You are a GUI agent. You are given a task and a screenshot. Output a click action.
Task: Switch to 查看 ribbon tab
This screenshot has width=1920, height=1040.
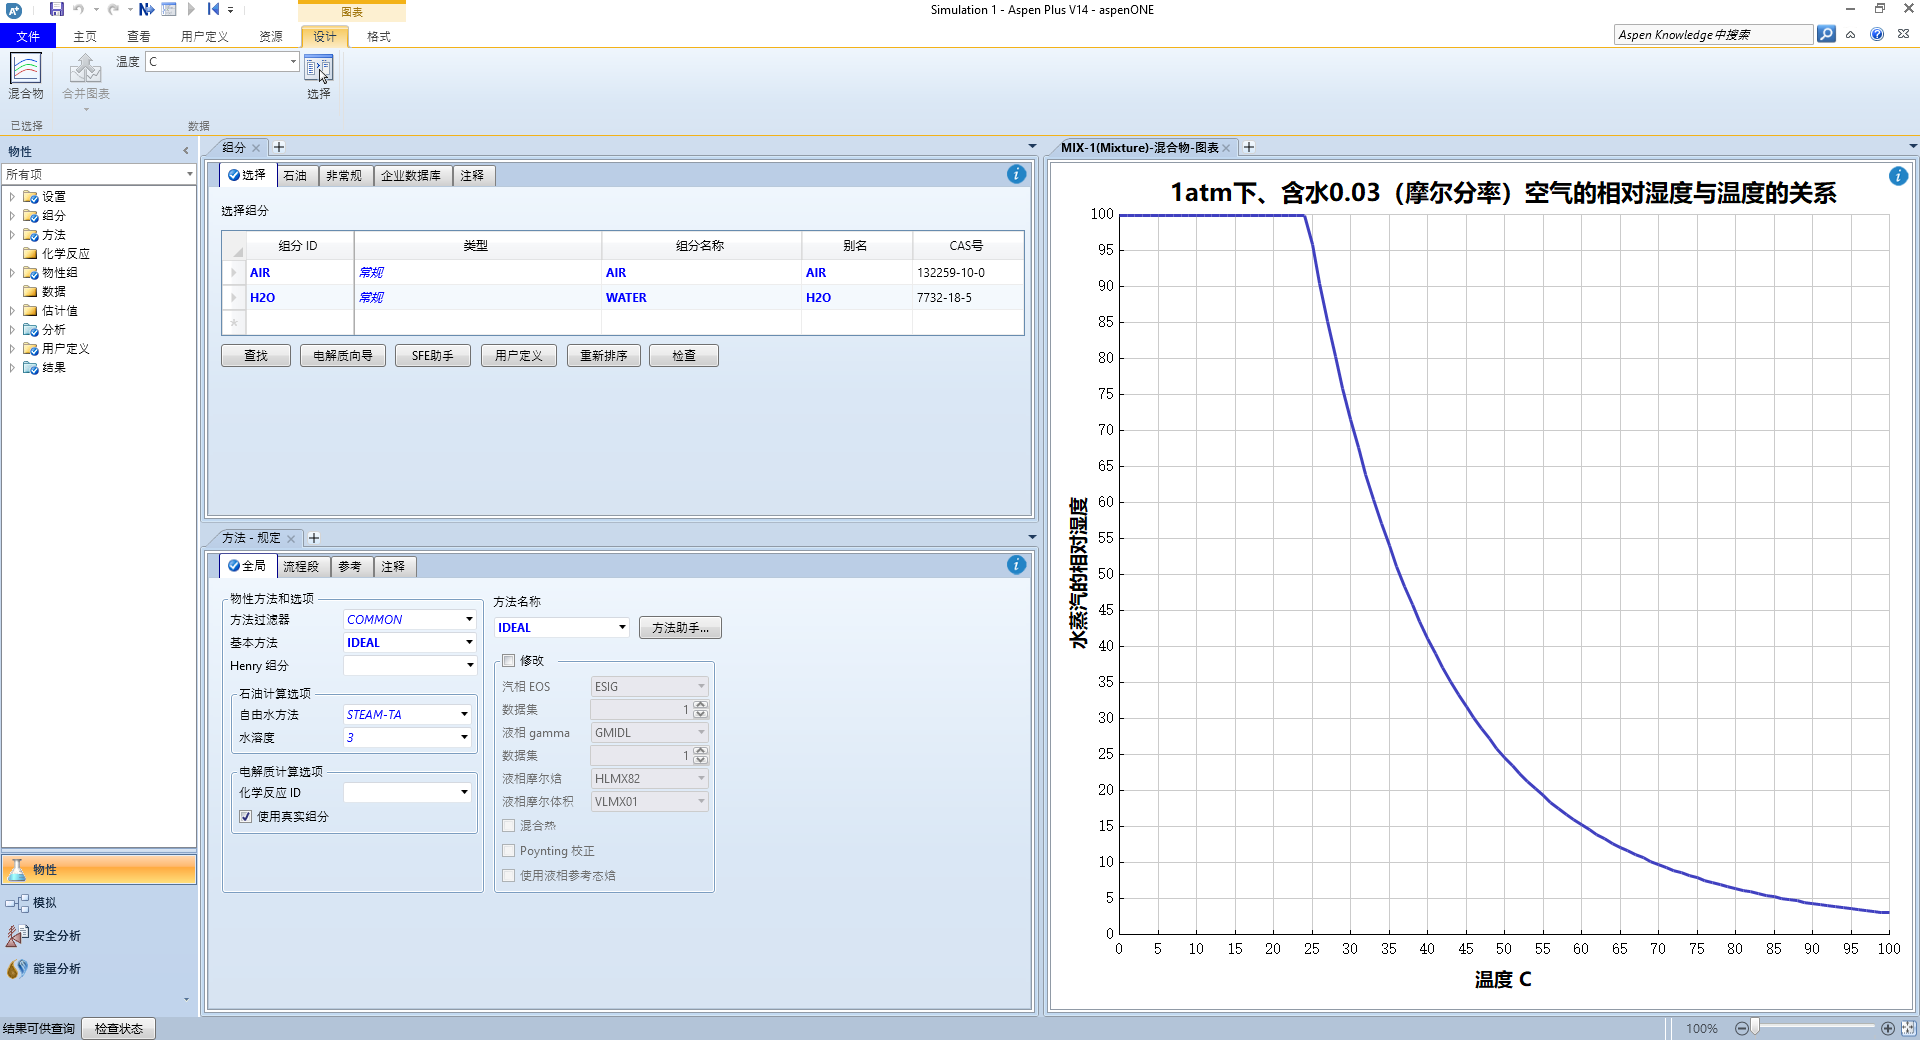(139, 36)
